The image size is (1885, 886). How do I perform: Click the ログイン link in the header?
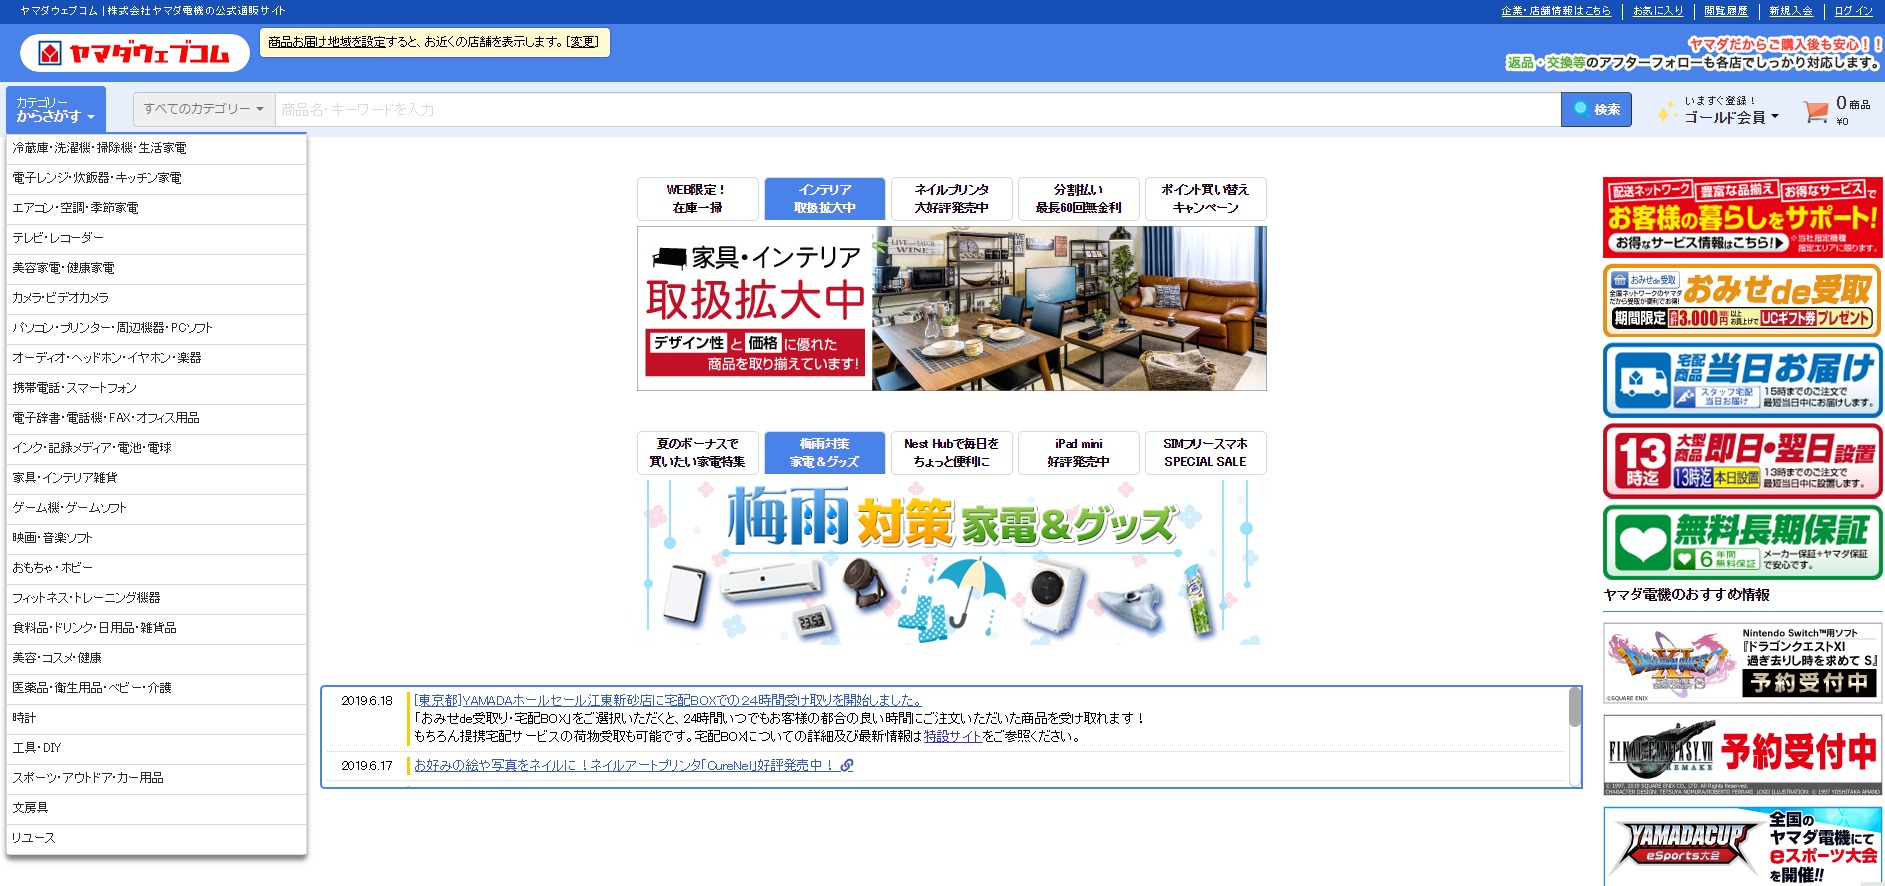tap(1853, 11)
